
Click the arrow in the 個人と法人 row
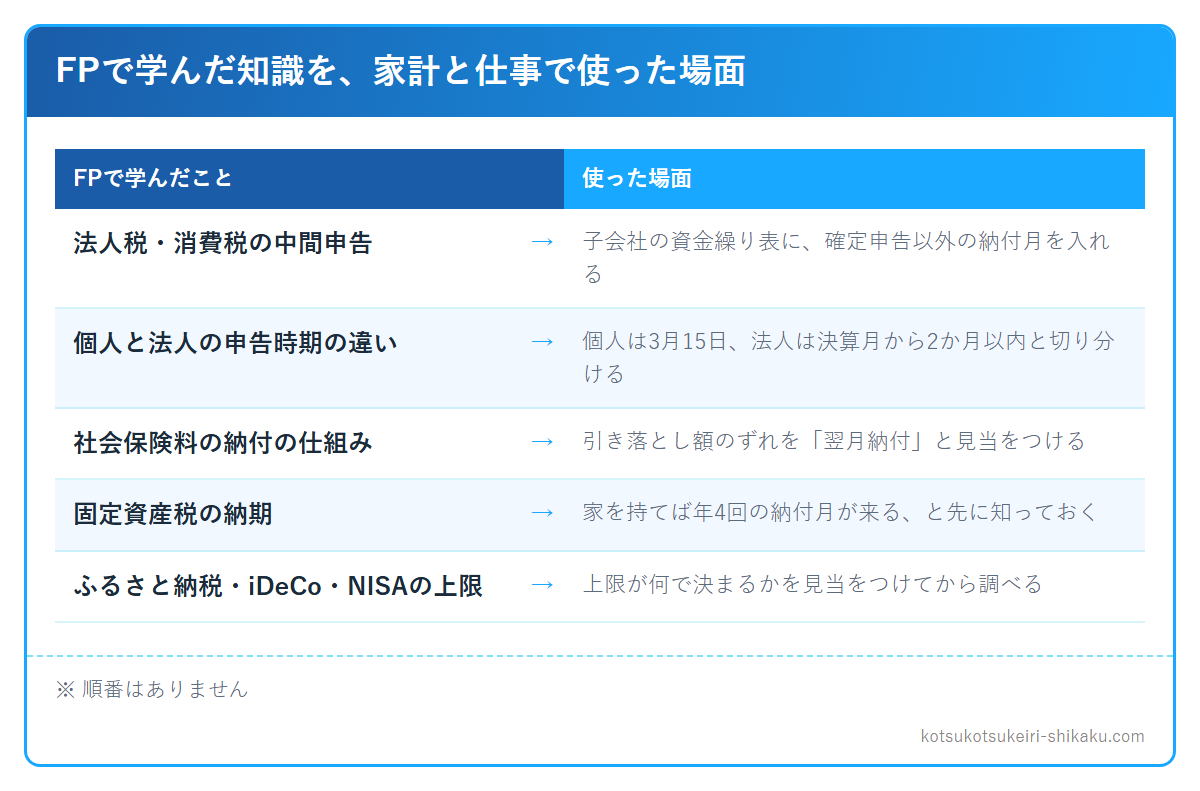pos(542,342)
